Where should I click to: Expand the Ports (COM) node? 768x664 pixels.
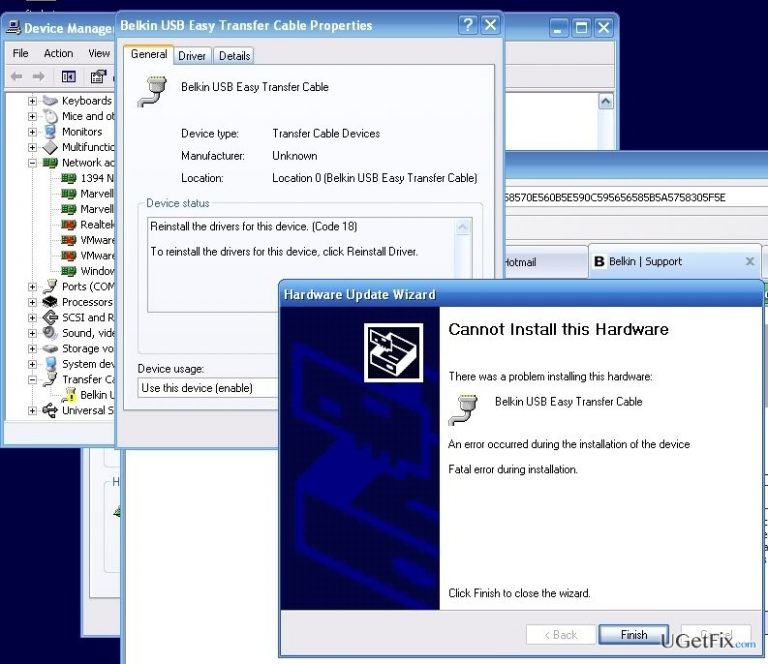tap(32, 286)
